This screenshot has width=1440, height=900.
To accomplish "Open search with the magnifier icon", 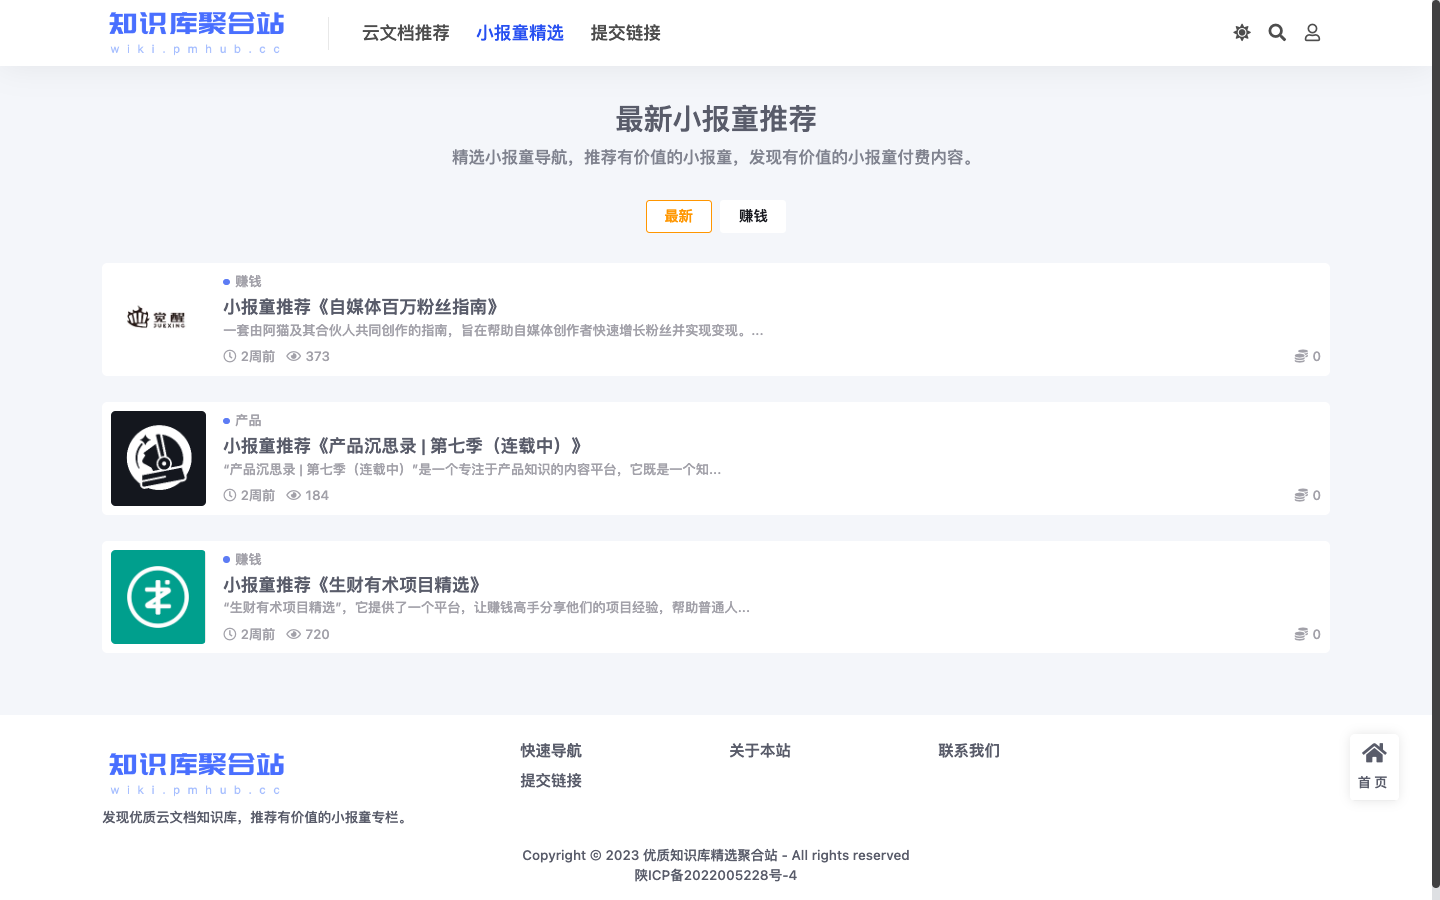I will pos(1276,32).
